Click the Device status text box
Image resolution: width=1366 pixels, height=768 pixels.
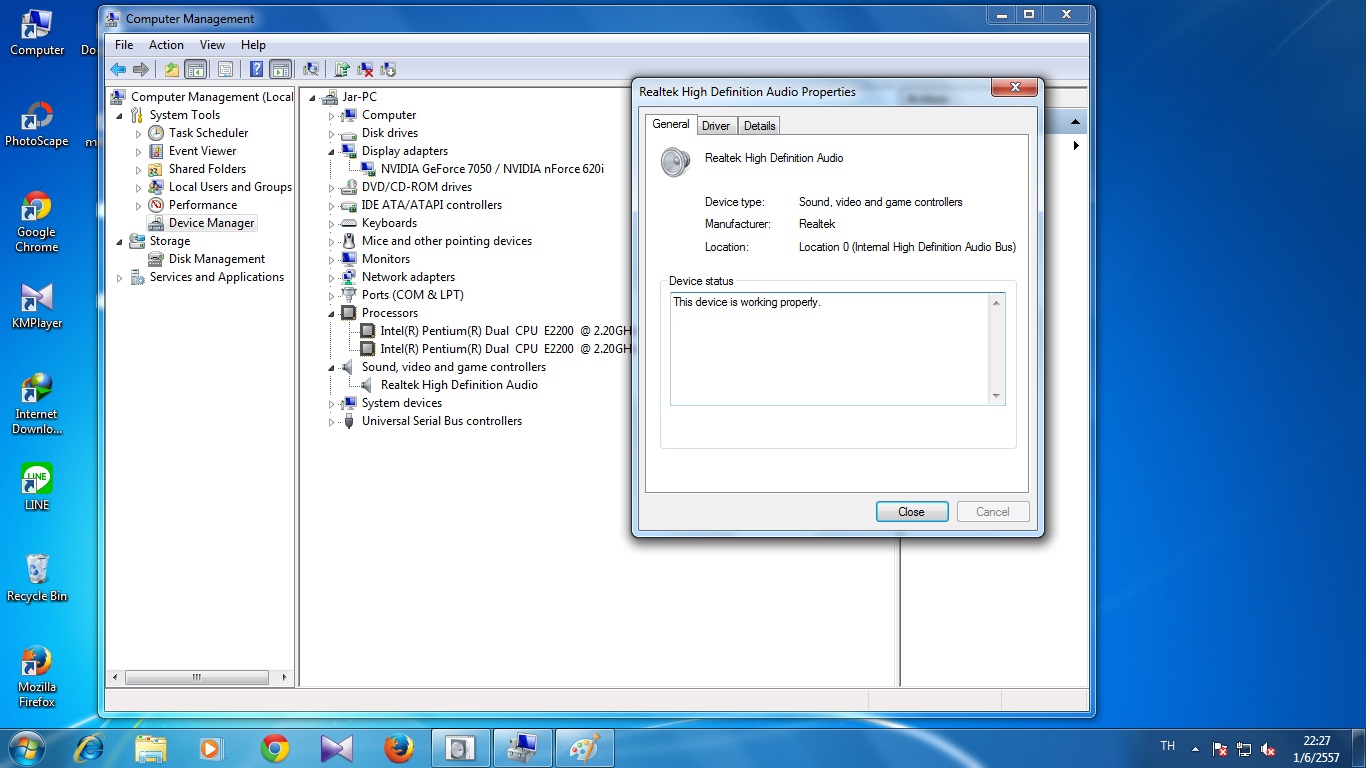[x=837, y=349]
